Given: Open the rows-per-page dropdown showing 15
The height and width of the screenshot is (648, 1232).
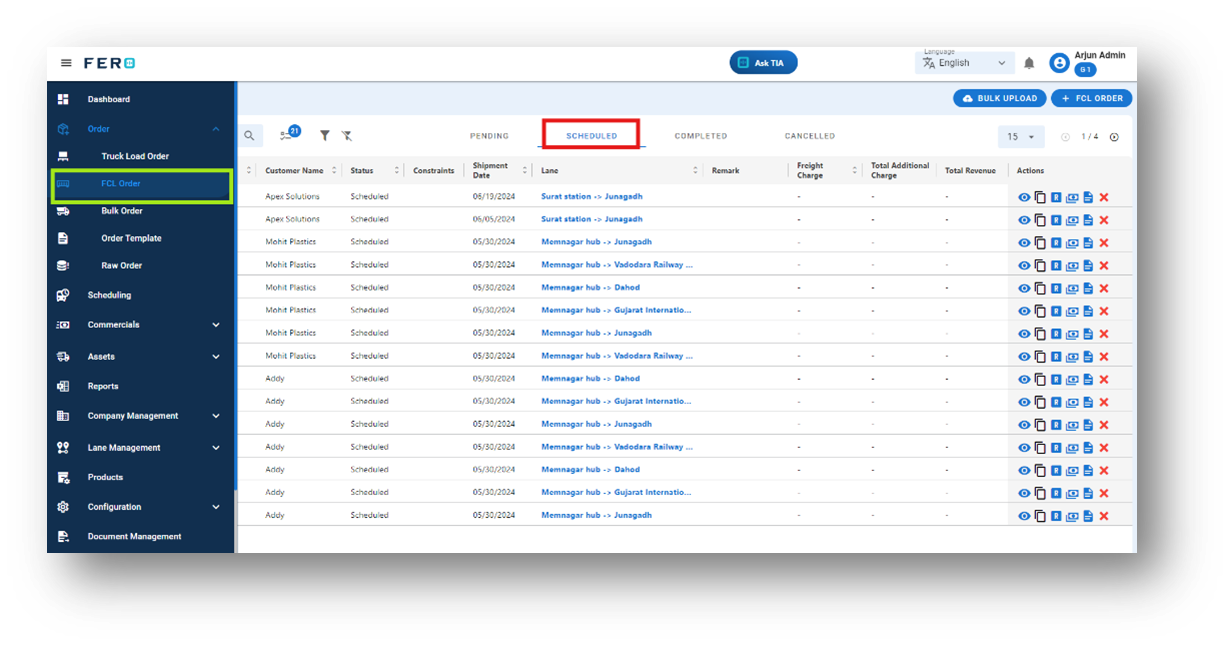Looking at the screenshot, I should [x=1021, y=137].
